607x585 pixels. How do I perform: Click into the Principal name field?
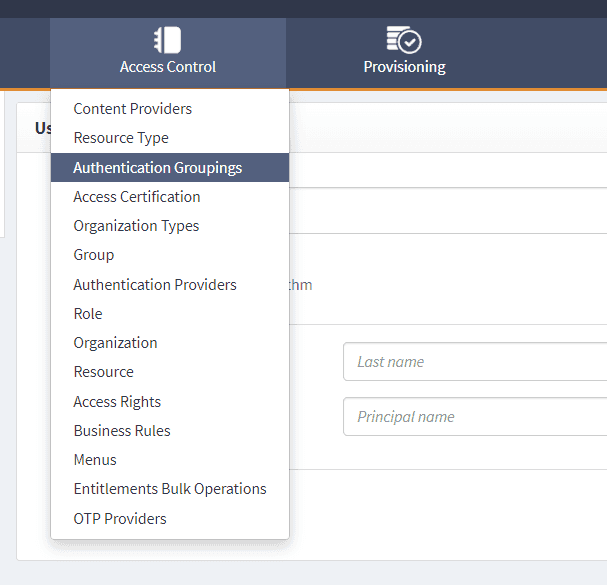(475, 417)
